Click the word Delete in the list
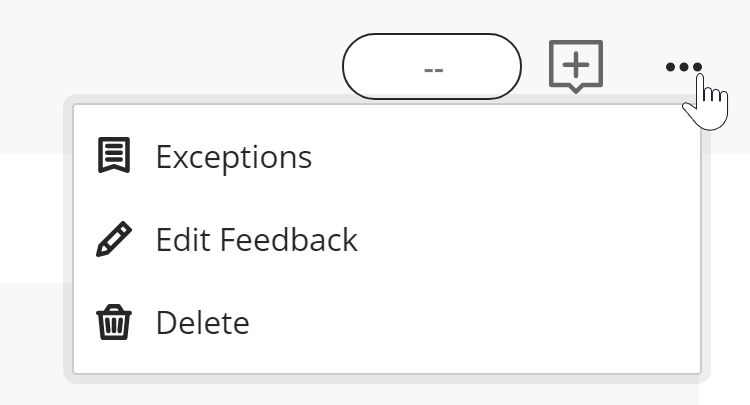Image resolution: width=750 pixels, height=405 pixels. point(202,323)
